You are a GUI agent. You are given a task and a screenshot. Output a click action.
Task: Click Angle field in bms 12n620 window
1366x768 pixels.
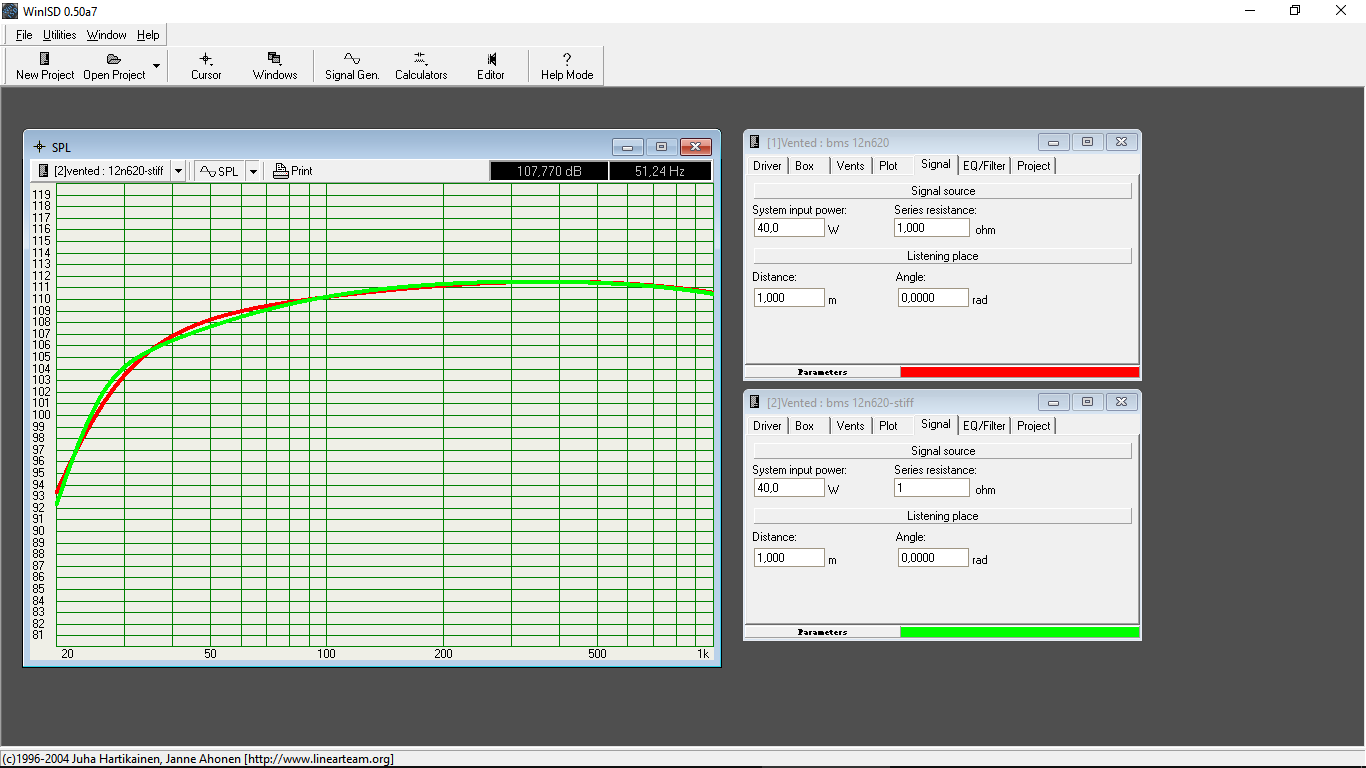click(x=933, y=298)
